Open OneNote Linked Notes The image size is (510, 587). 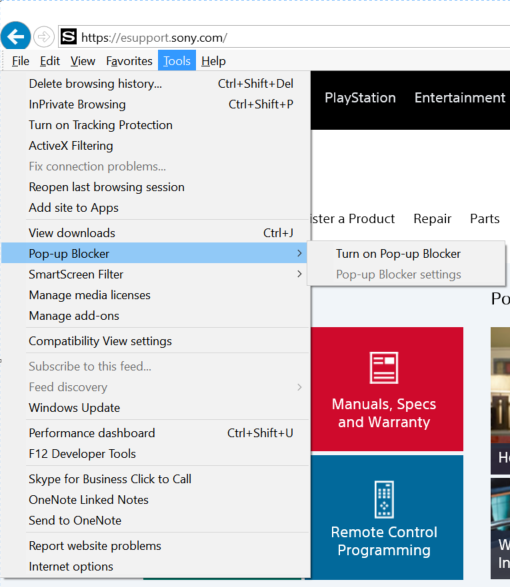point(155,499)
